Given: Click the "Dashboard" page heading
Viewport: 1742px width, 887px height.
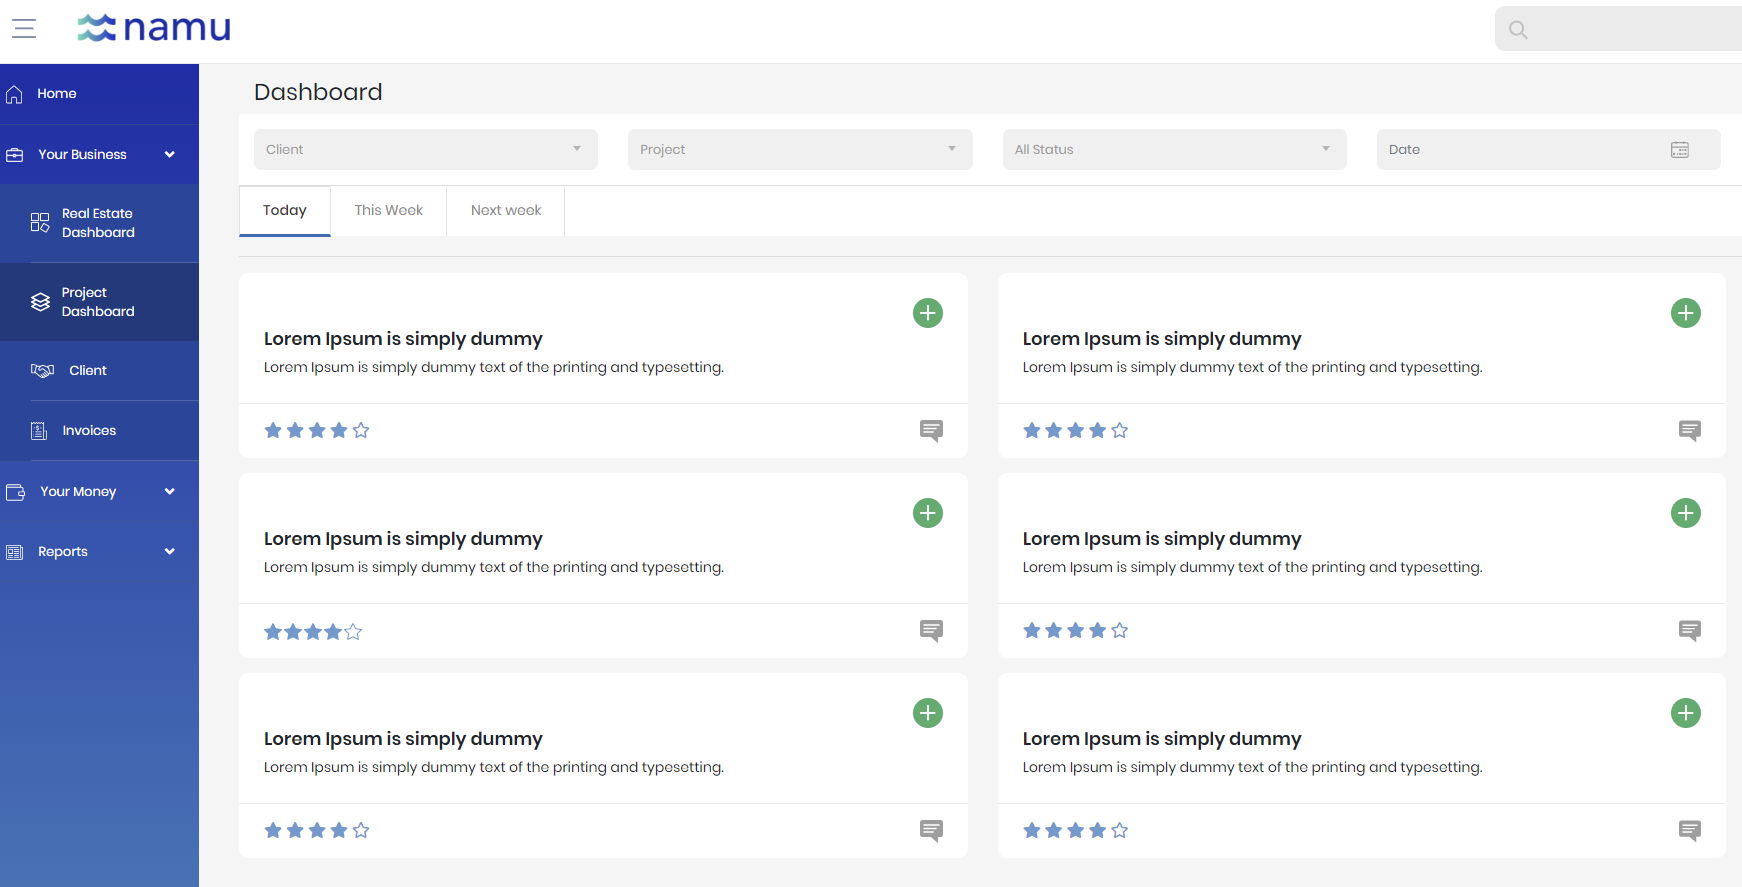Looking at the screenshot, I should coord(318,92).
